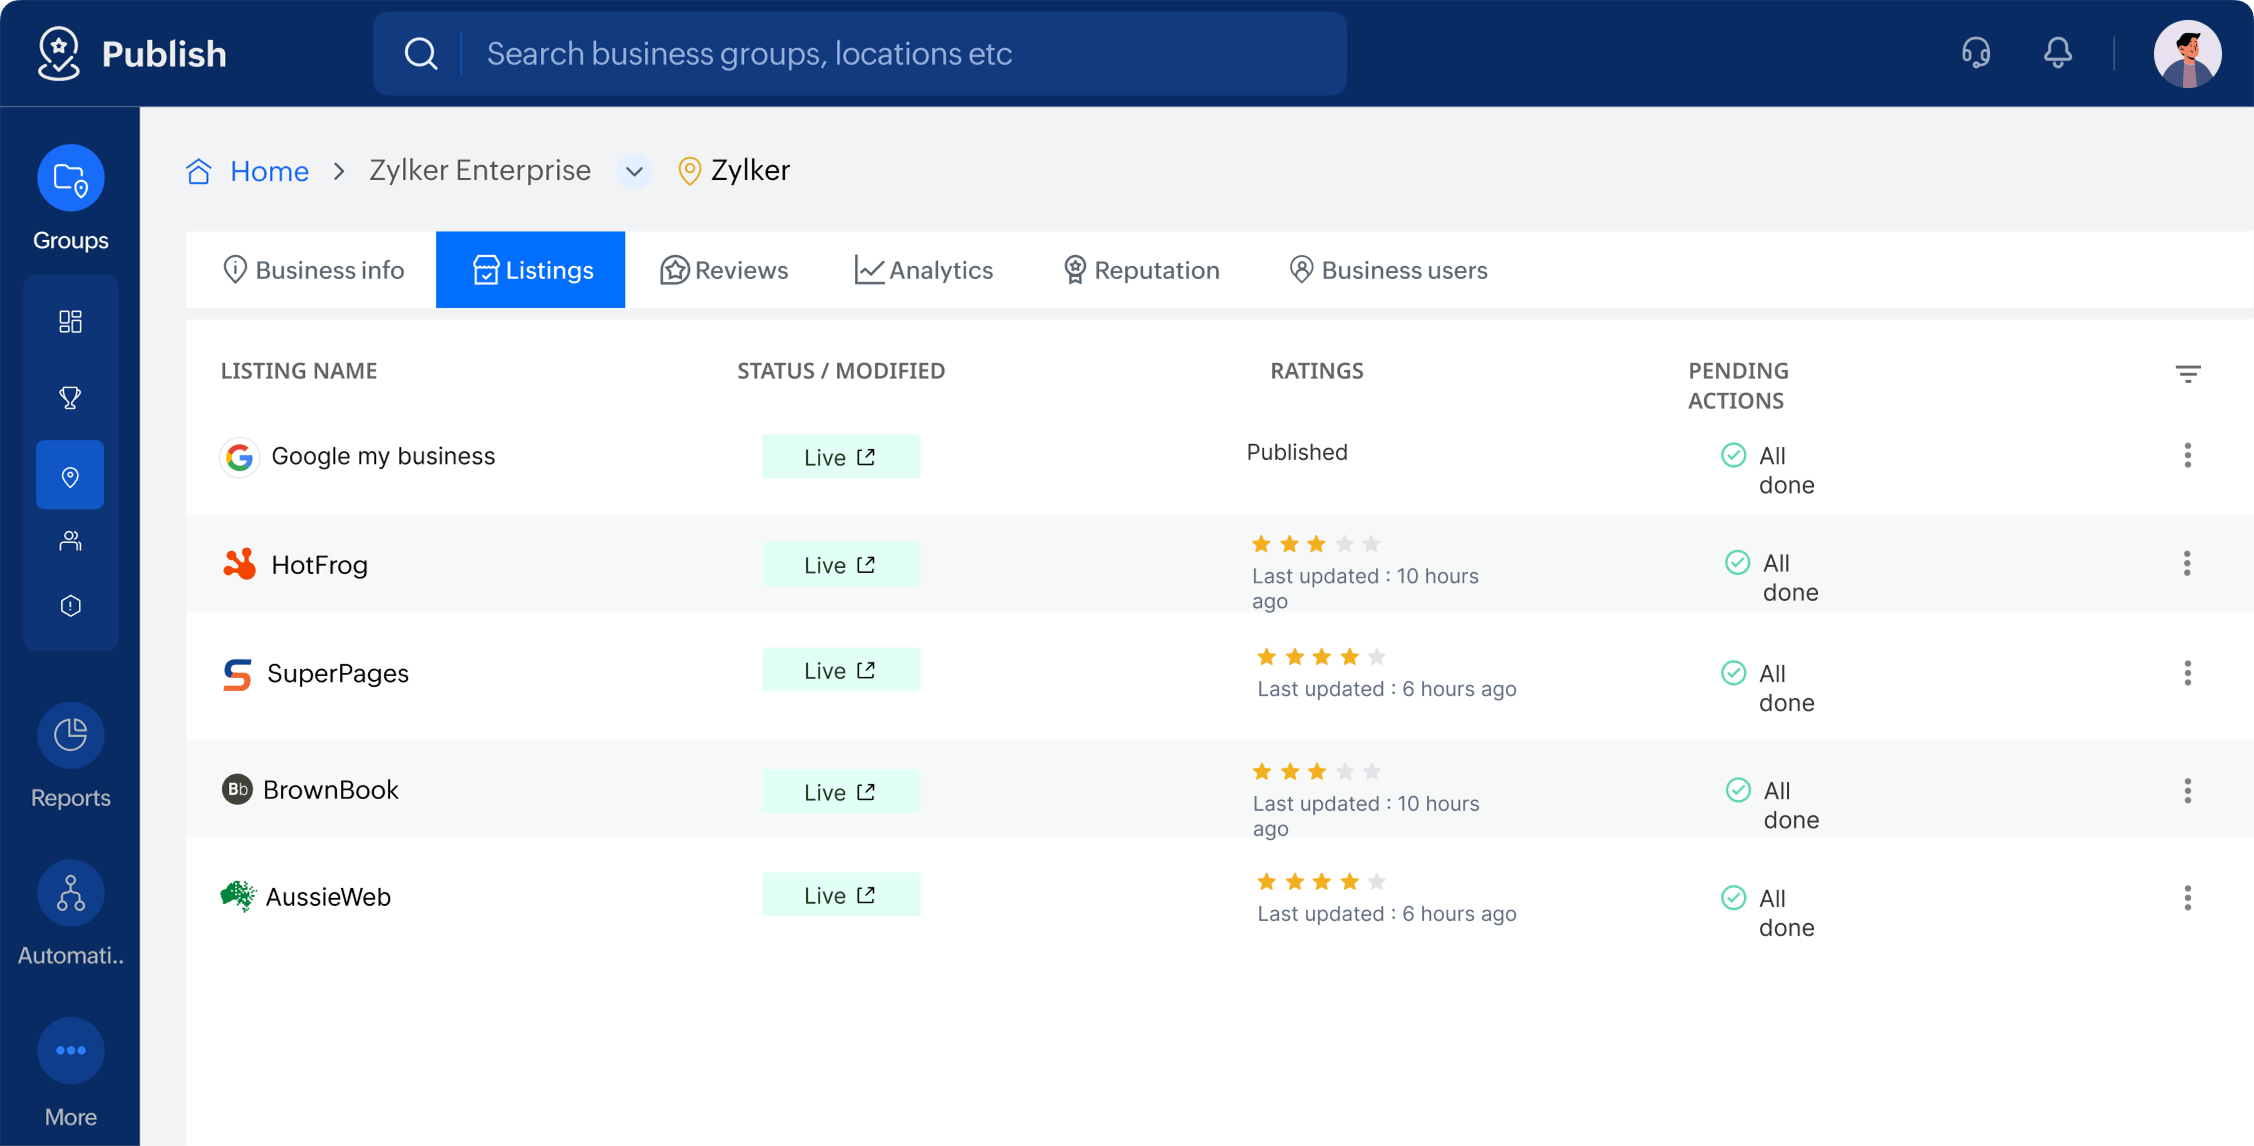Click the Publish logo icon

58,53
